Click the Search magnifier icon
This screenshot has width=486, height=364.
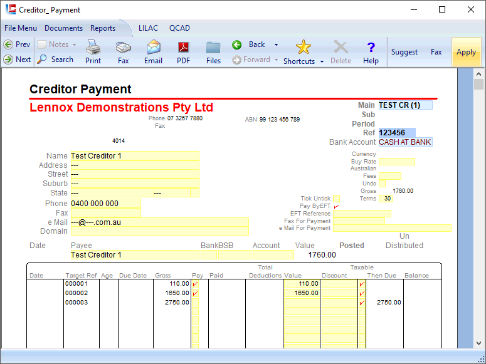[42, 59]
